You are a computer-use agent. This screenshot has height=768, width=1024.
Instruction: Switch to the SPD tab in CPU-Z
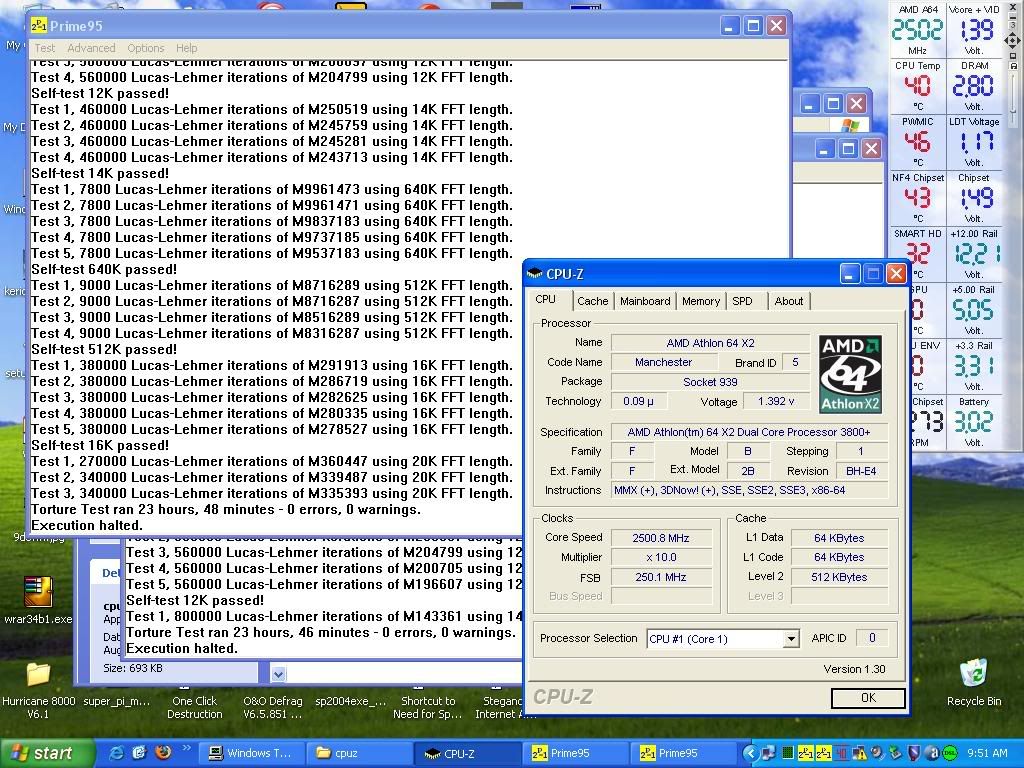[742, 301]
